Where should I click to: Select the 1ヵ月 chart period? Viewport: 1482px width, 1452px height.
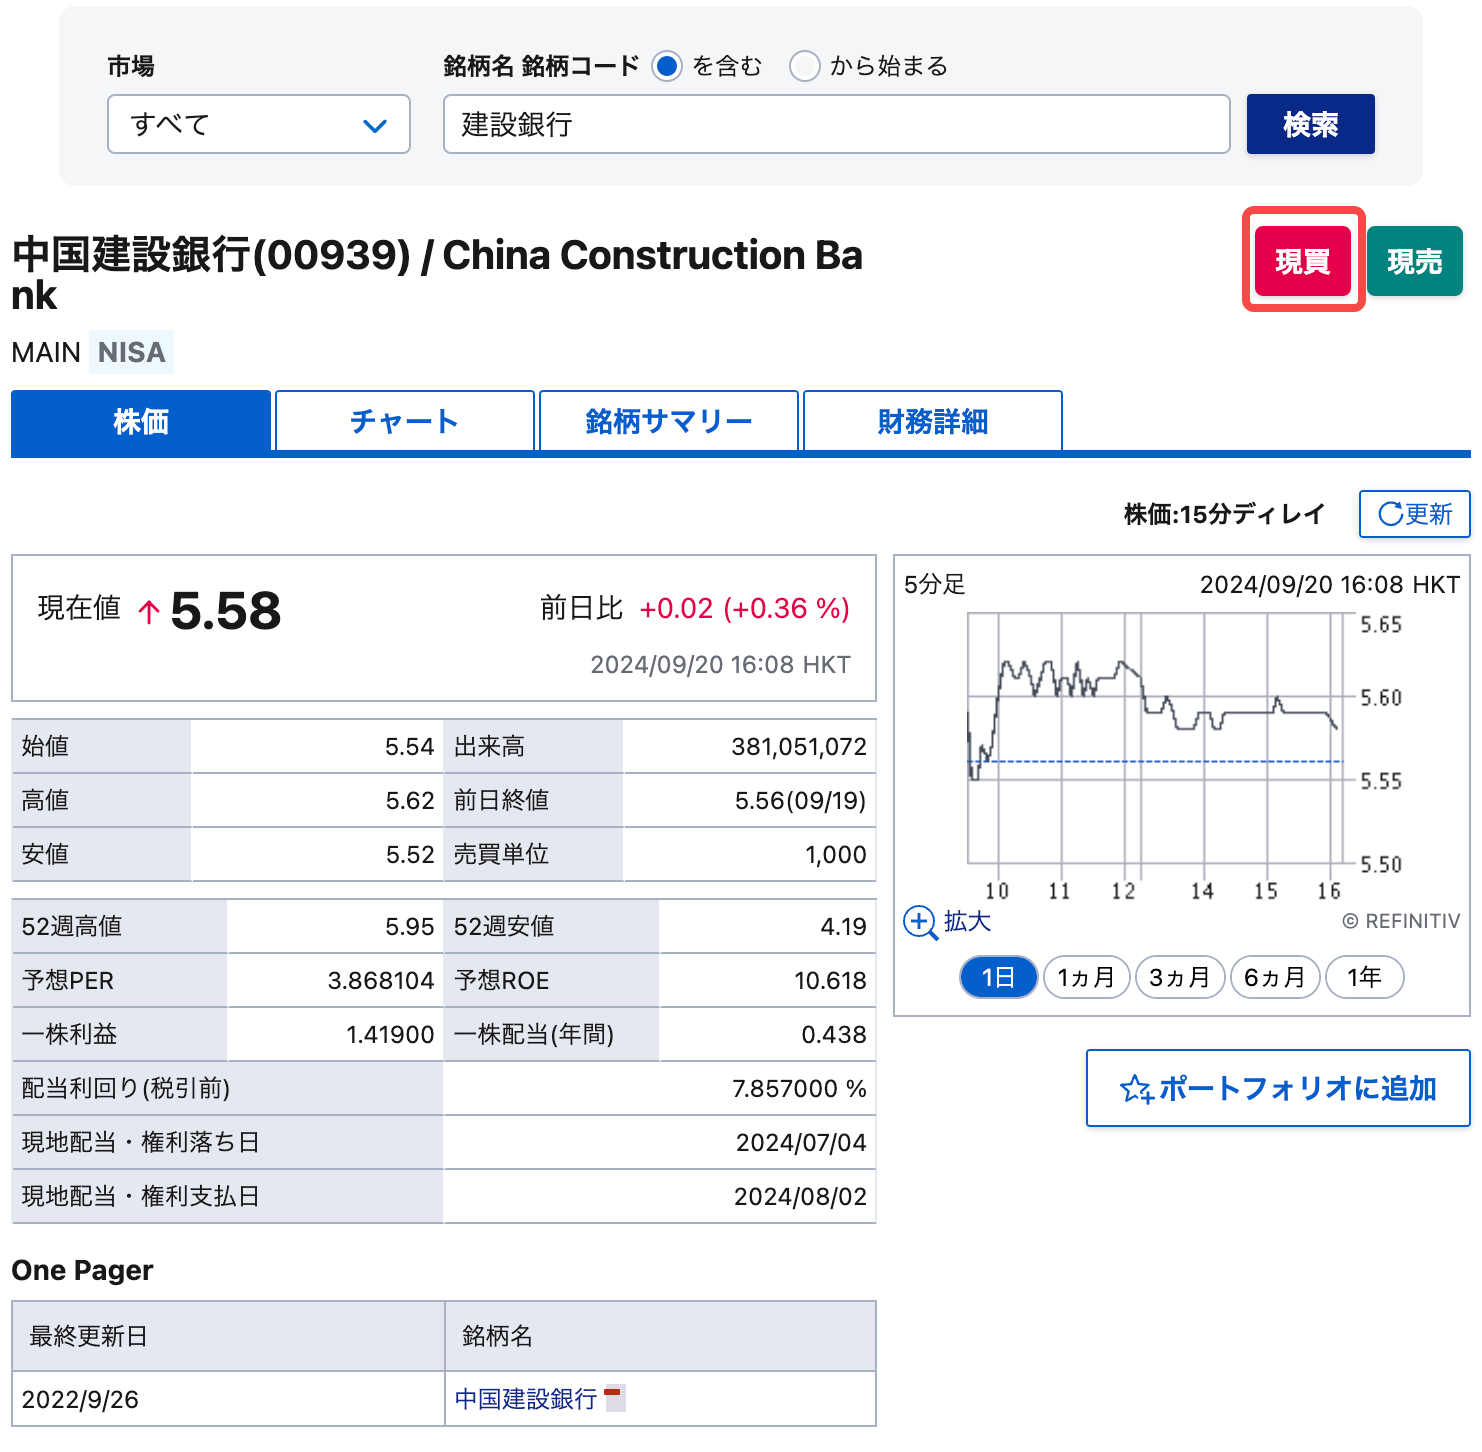coord(1086,977)
